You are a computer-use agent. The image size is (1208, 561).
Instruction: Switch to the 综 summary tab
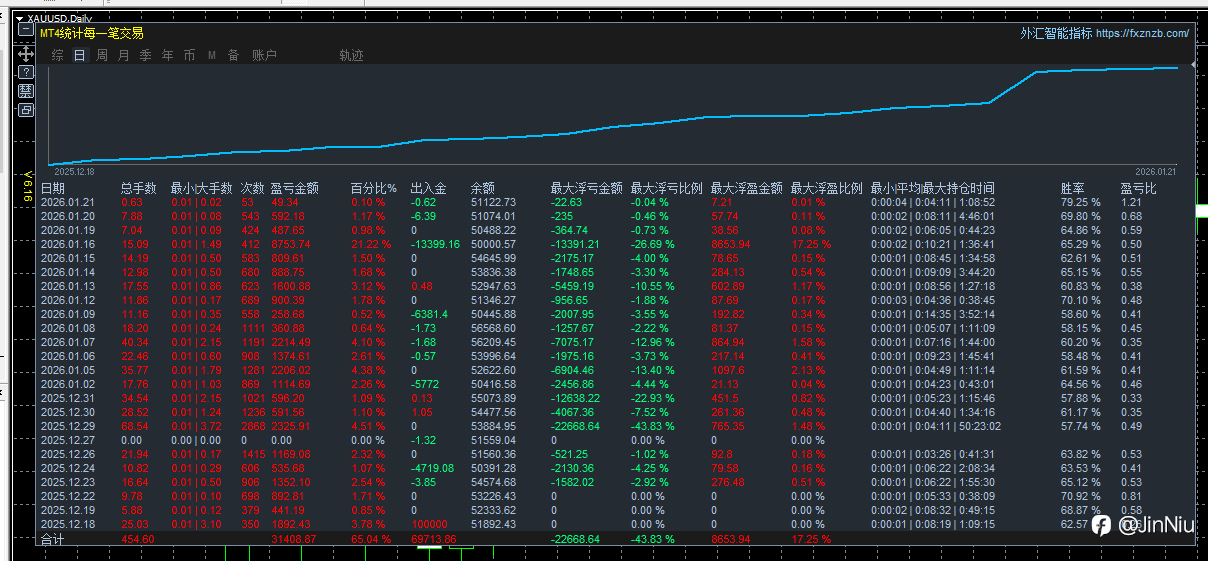(58, 56)
